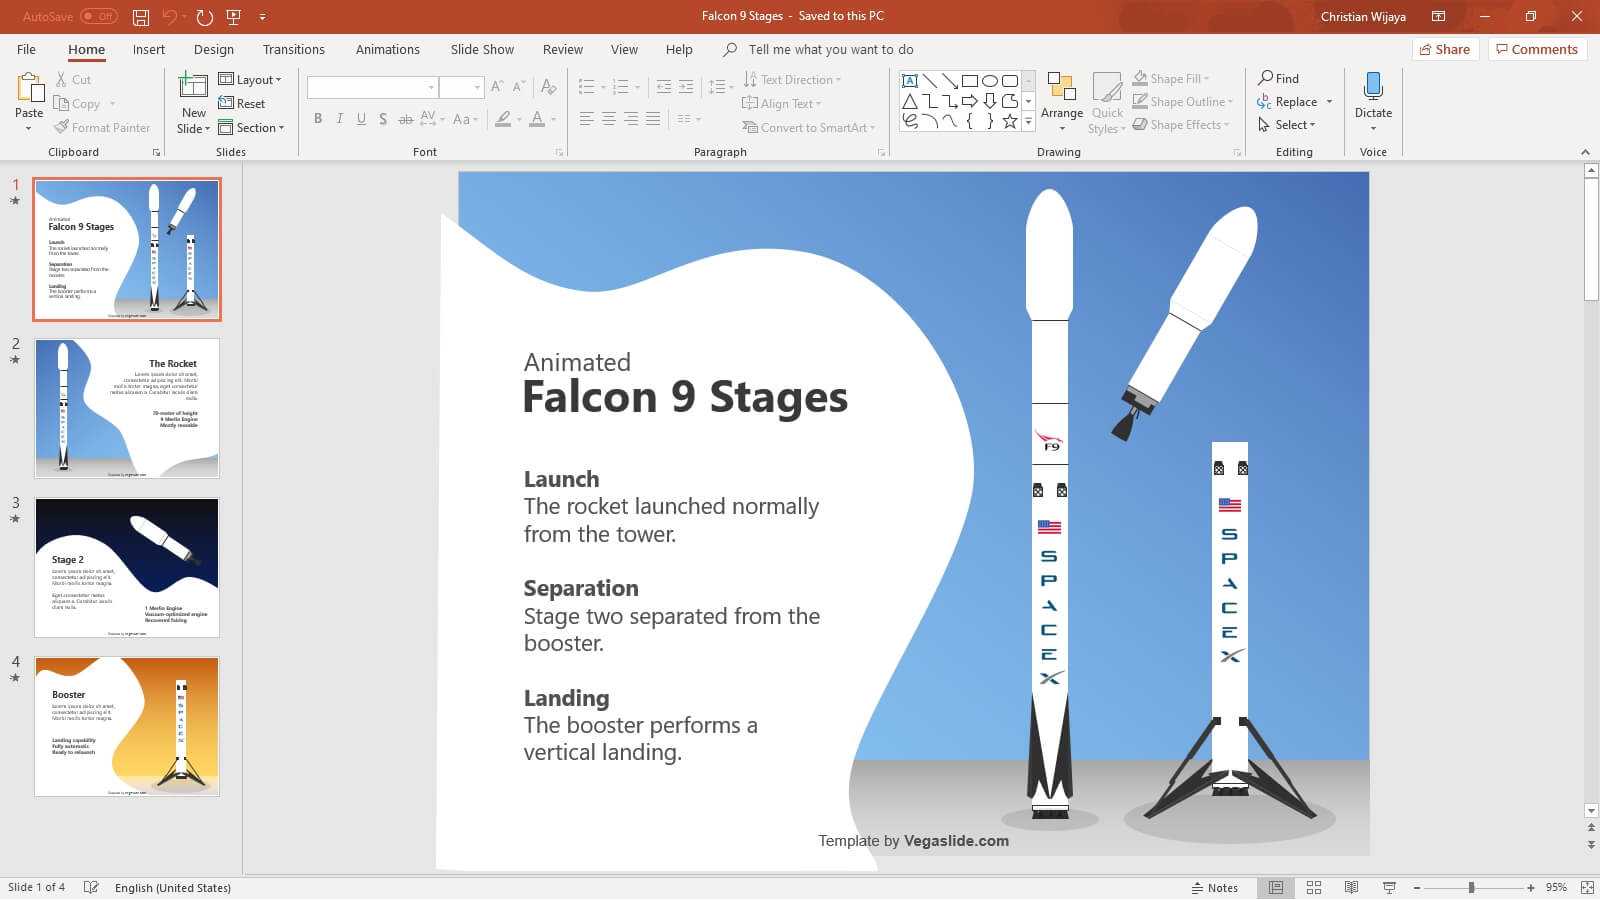
Task: Toggle right text alignment
Action: coord(631,119)
